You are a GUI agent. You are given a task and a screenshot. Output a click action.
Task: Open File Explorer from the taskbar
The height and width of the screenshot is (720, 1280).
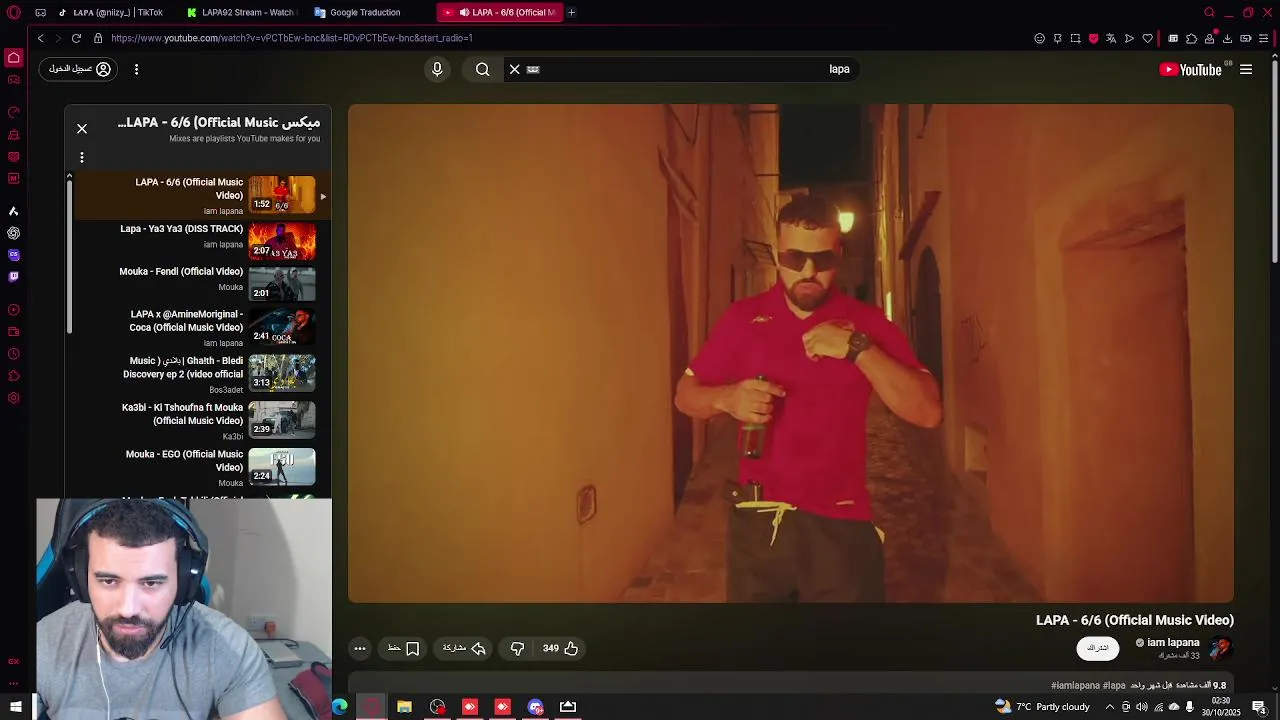(404, 706)
